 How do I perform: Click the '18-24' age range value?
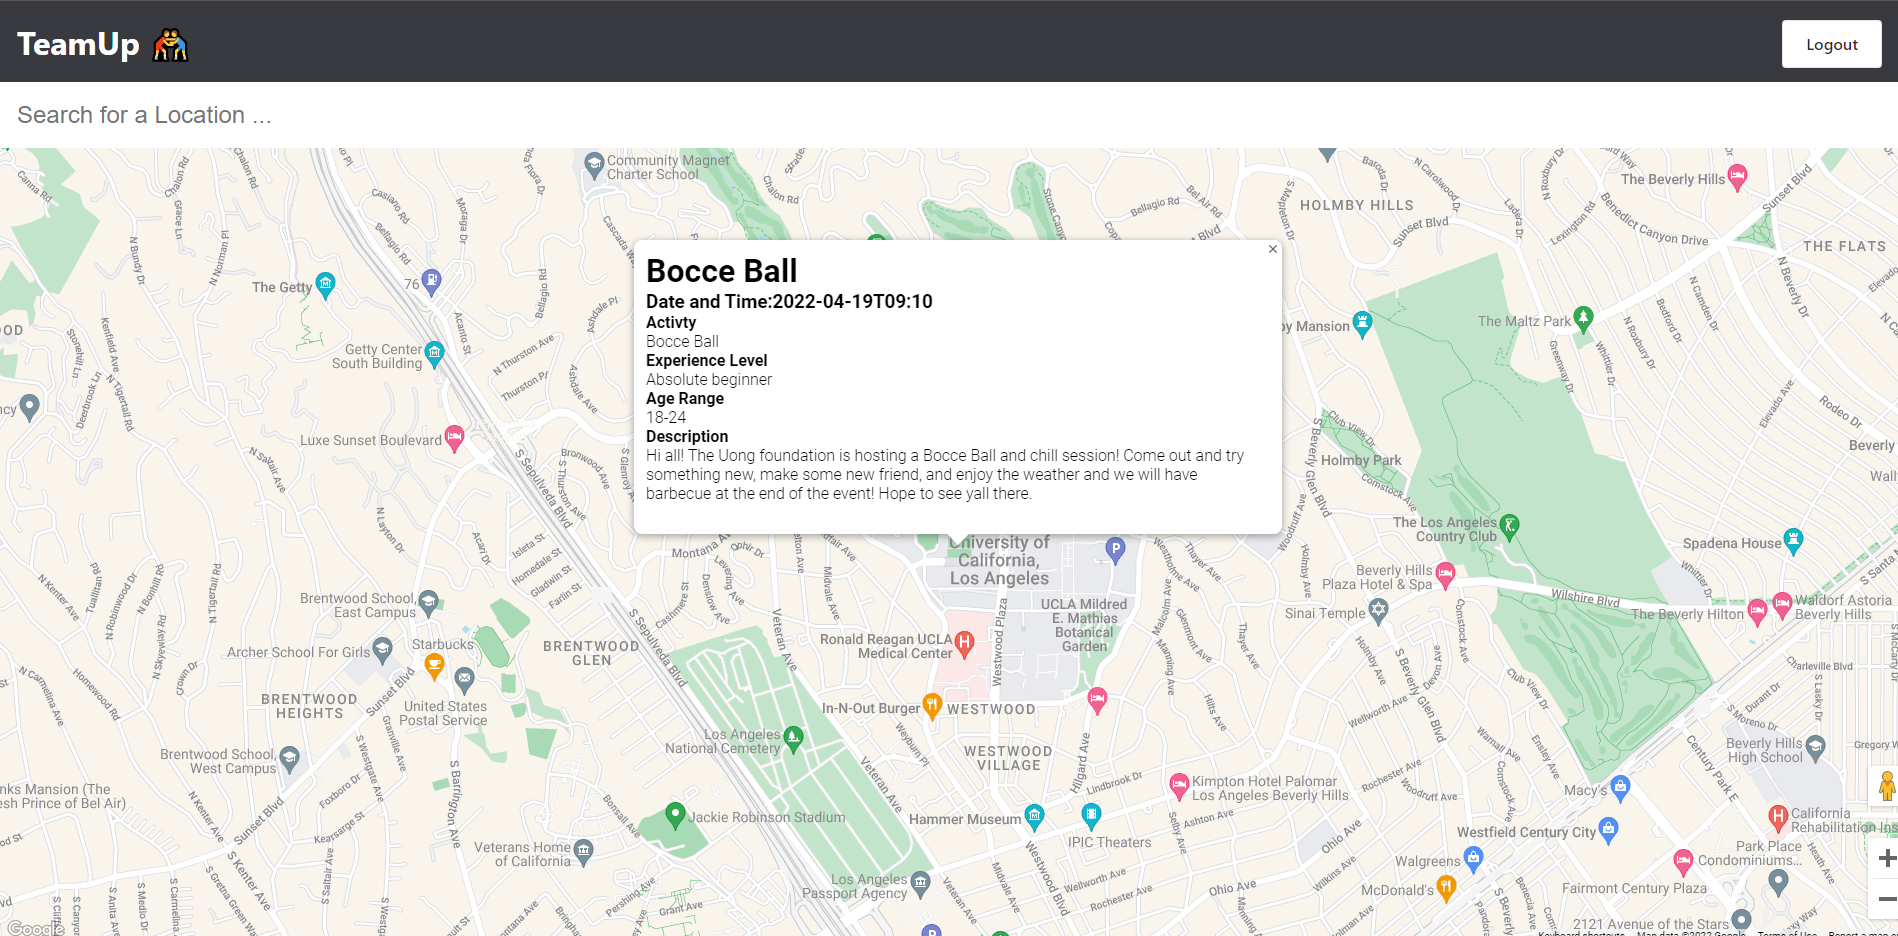point(666,417)
